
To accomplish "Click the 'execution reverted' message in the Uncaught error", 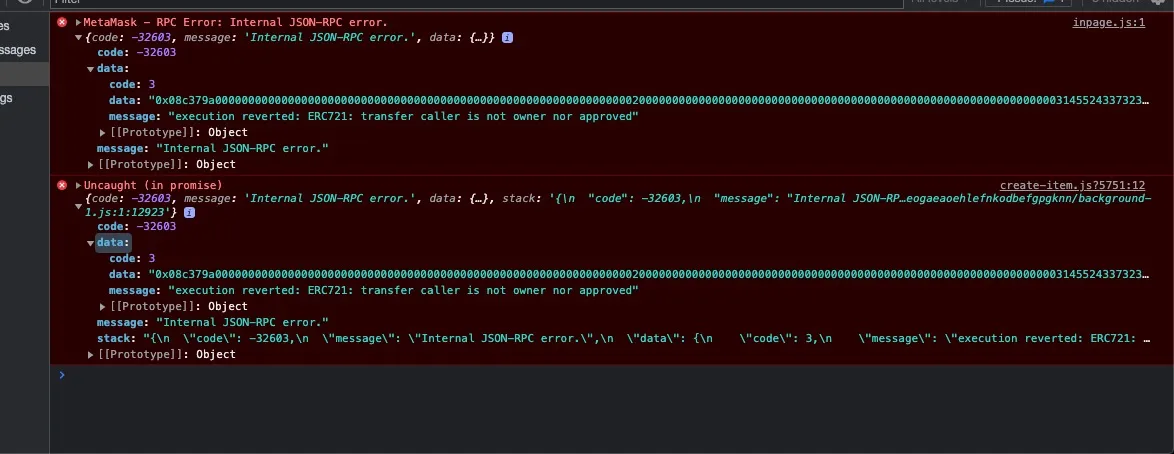I will coord(403,291).
